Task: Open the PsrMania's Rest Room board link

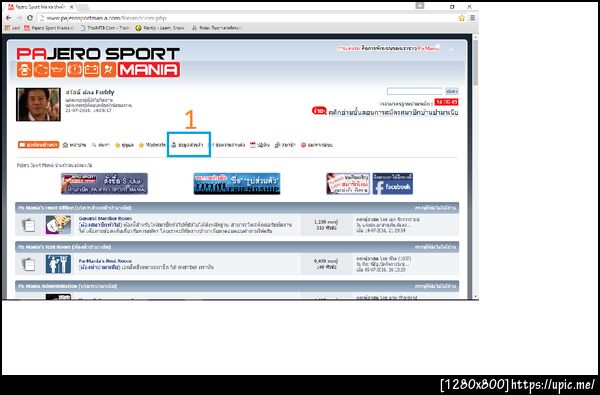Action: click(105, 261)
